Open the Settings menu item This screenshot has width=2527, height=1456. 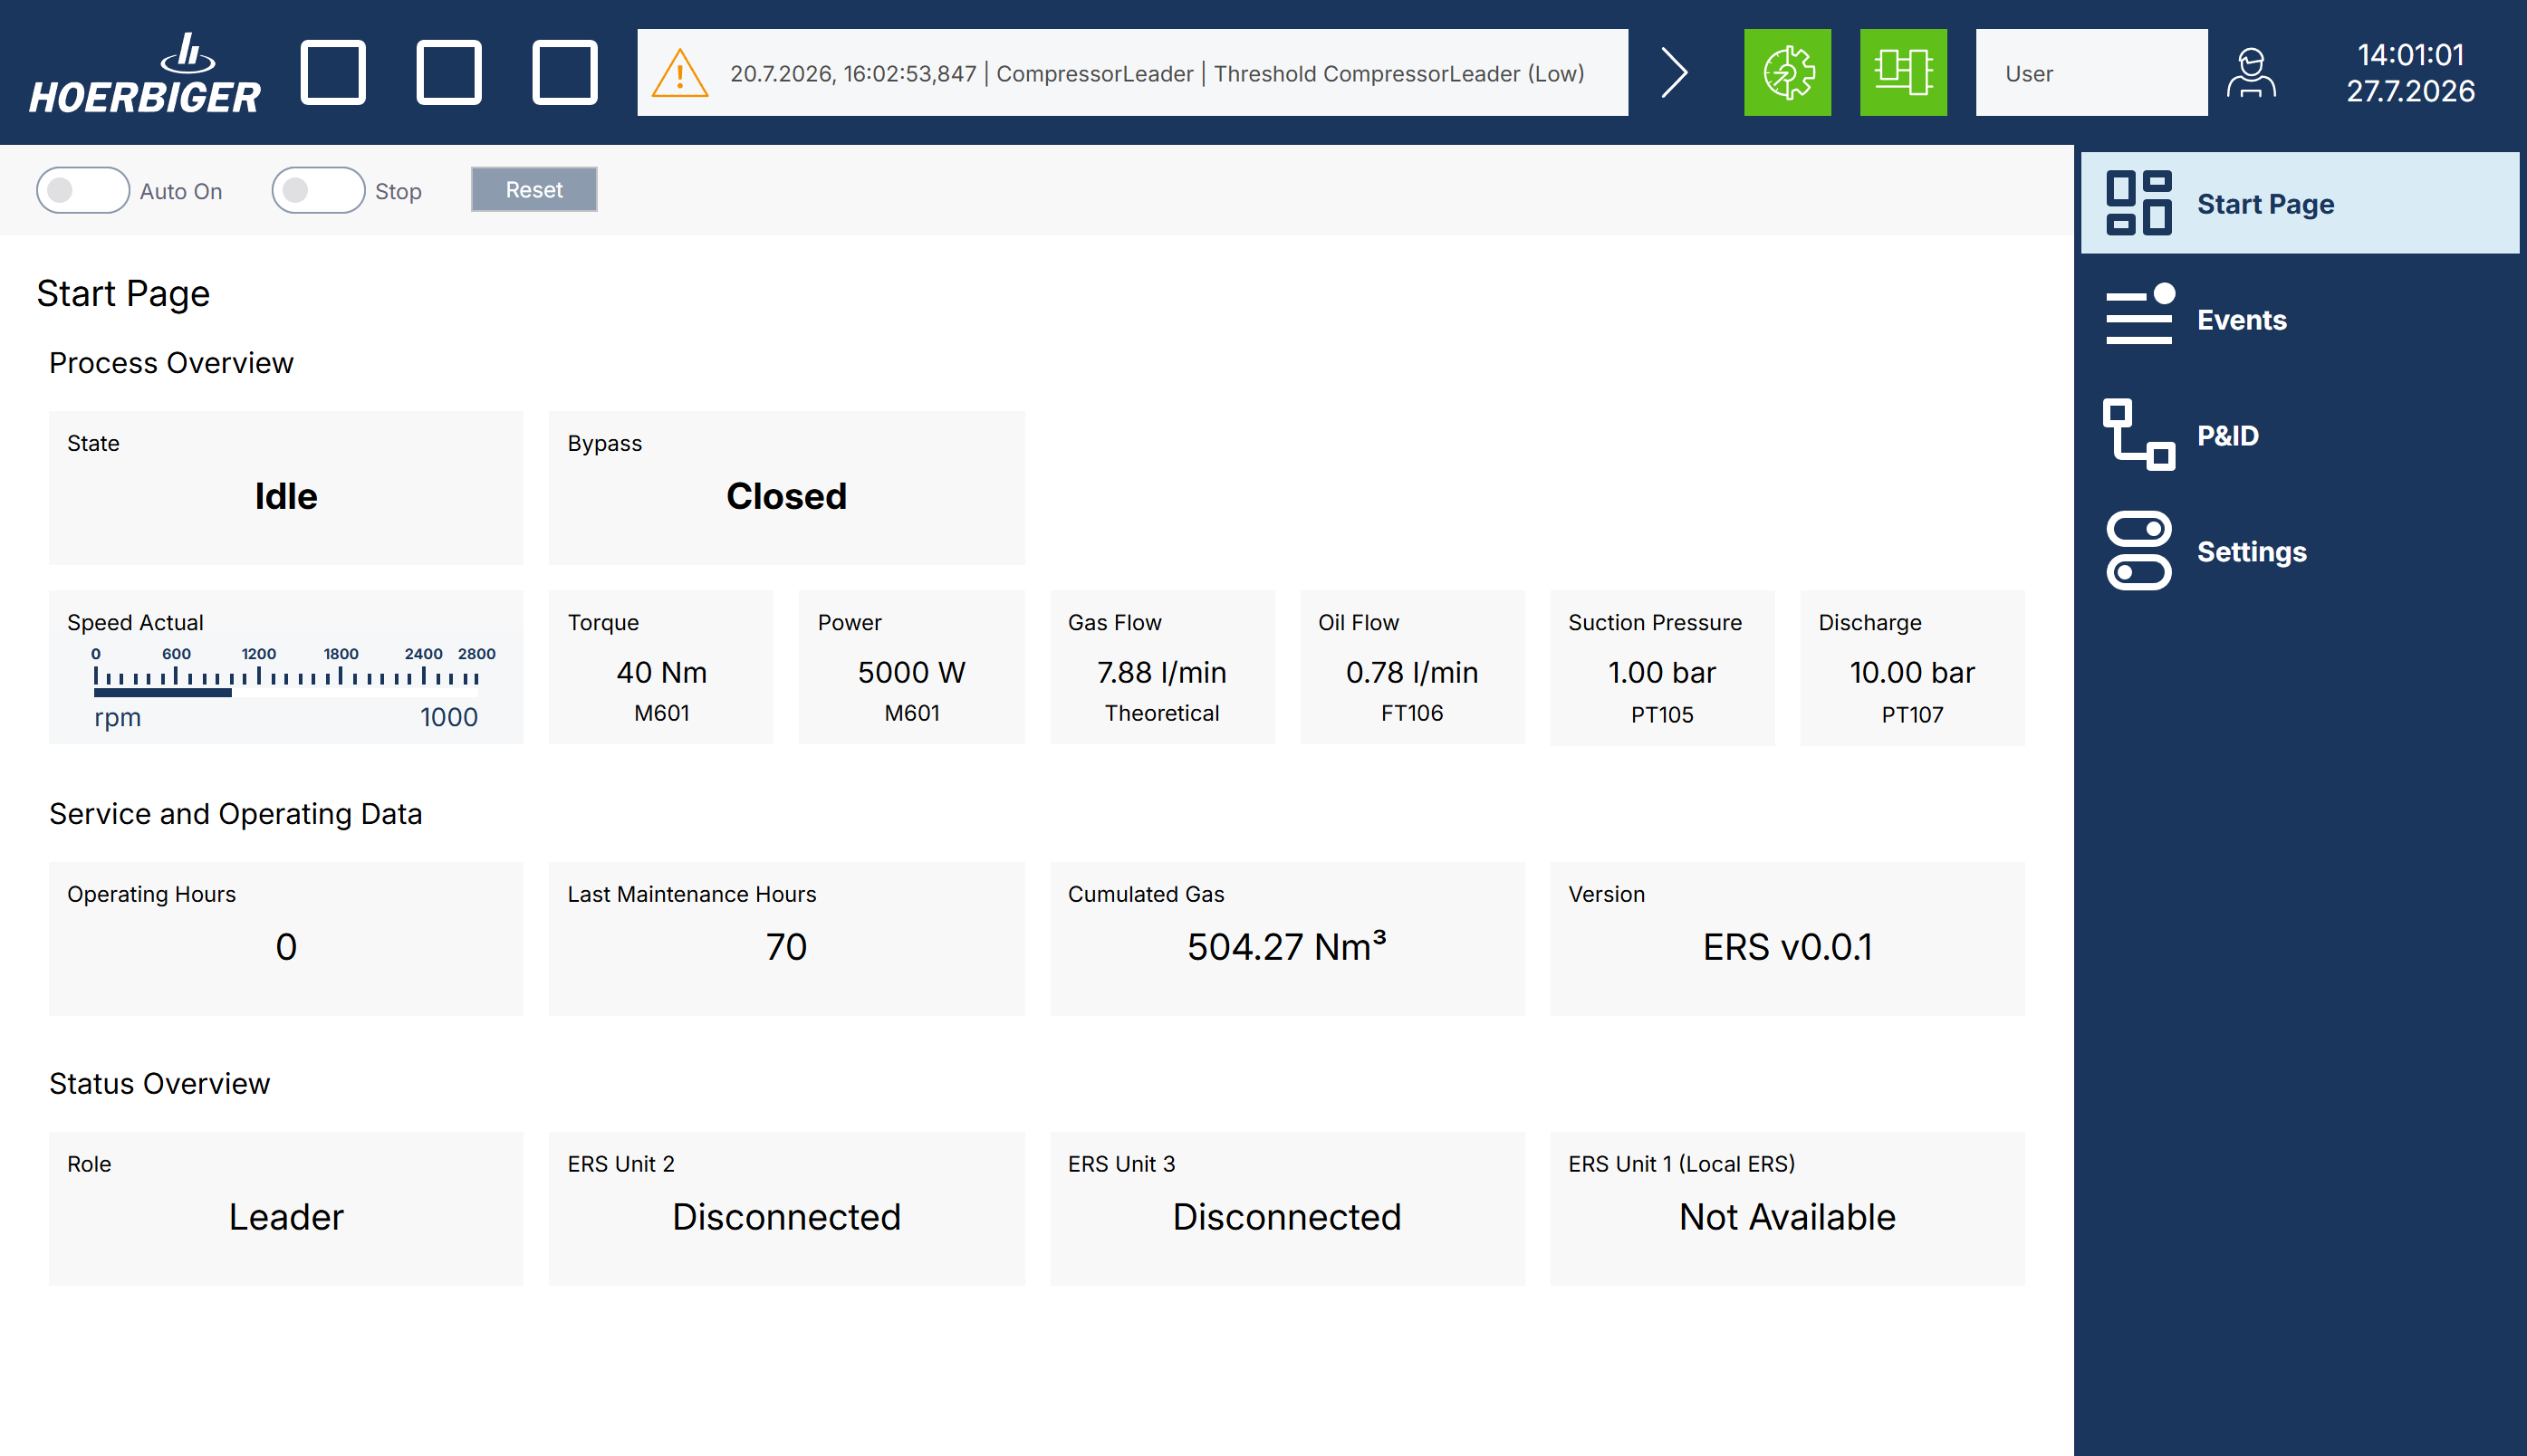point(2300,551)
